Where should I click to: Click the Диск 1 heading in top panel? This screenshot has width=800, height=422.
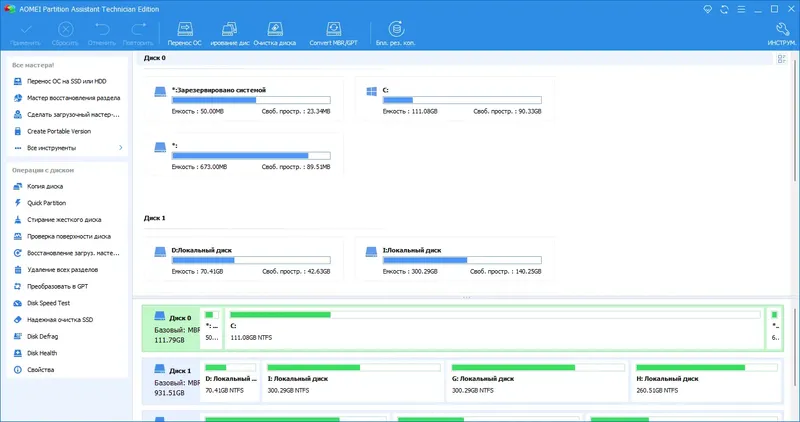pos(155,218)
